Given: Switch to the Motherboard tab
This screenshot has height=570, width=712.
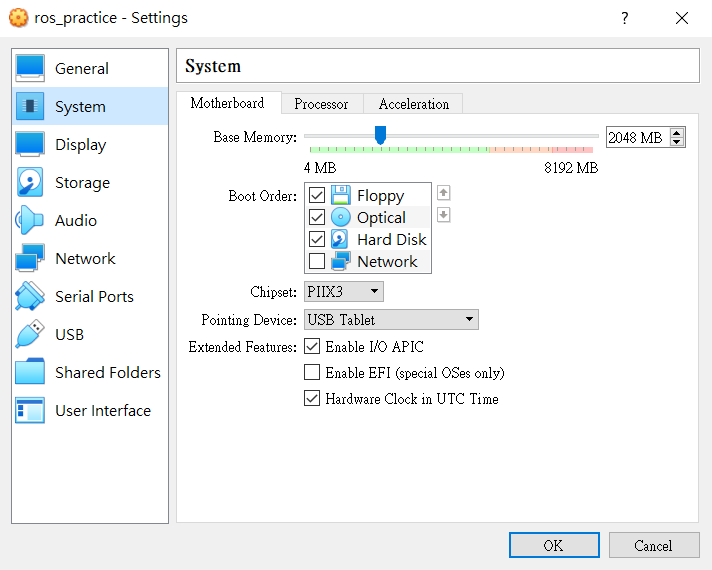Looking at the screenshot, I should (227, 103).
